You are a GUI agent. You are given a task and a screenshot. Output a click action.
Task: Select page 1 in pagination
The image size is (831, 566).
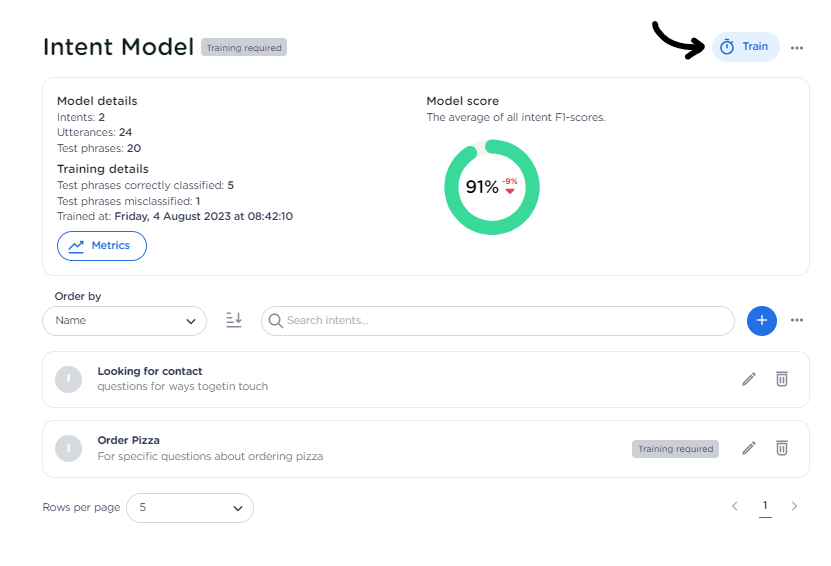pos(765,507)
